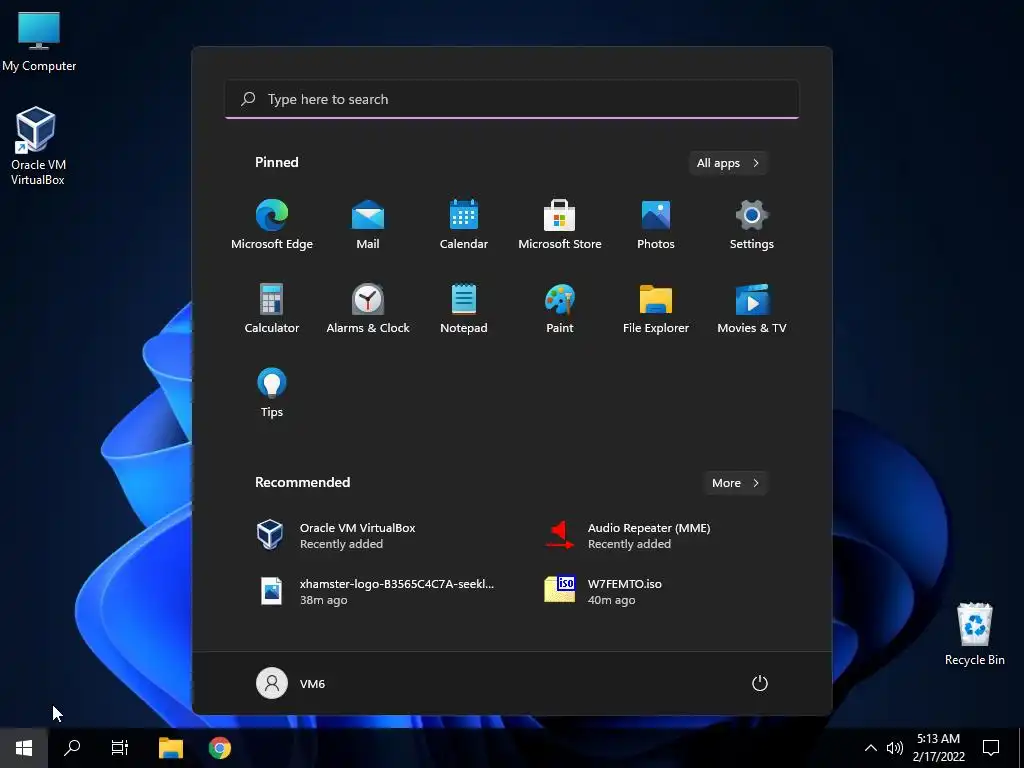Open Task View on the taskbar
Image resolution: width=1024 pixels, height=768 pixels.
120,748
